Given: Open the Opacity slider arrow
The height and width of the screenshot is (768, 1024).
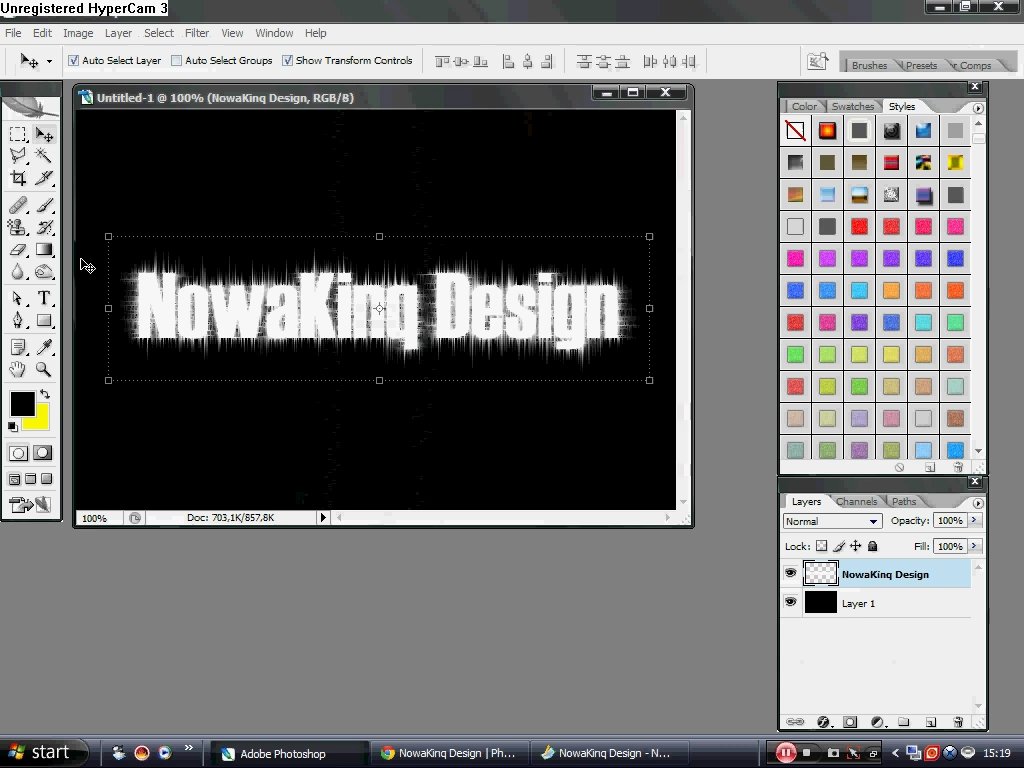Looking at the screenshot, I should pos(974,520).
